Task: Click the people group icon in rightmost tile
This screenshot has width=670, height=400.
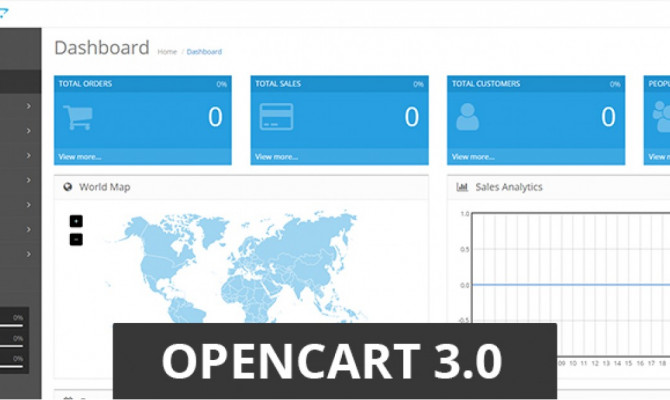Action: coord(661,118)
